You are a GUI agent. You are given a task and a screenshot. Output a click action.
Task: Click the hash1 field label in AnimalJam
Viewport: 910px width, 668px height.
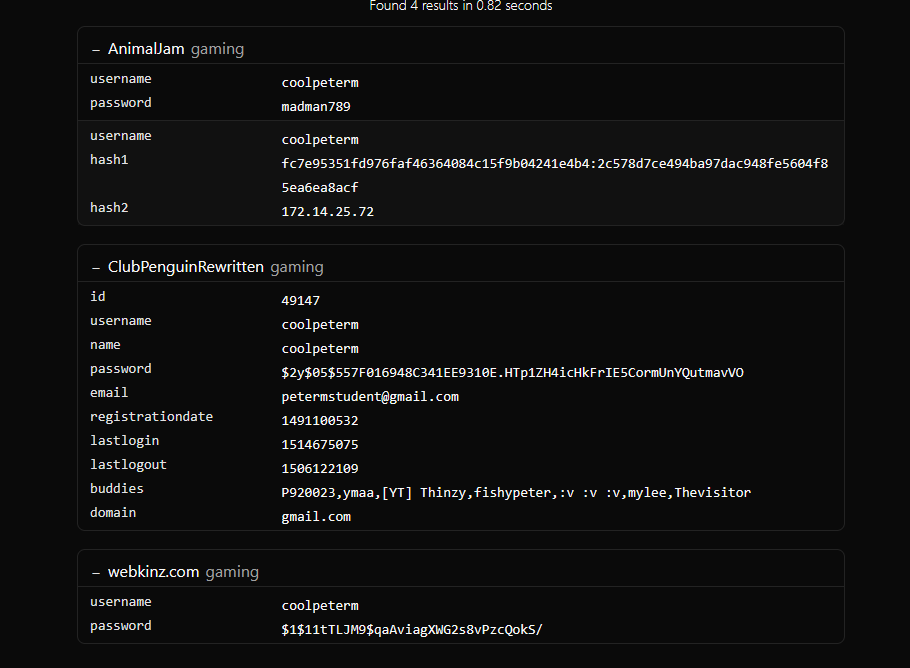pos(109,160)
